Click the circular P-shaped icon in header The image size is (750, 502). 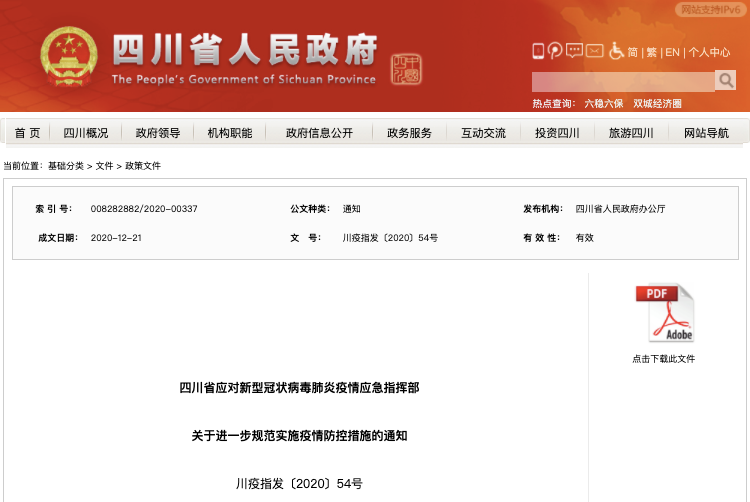click(555, 51)
